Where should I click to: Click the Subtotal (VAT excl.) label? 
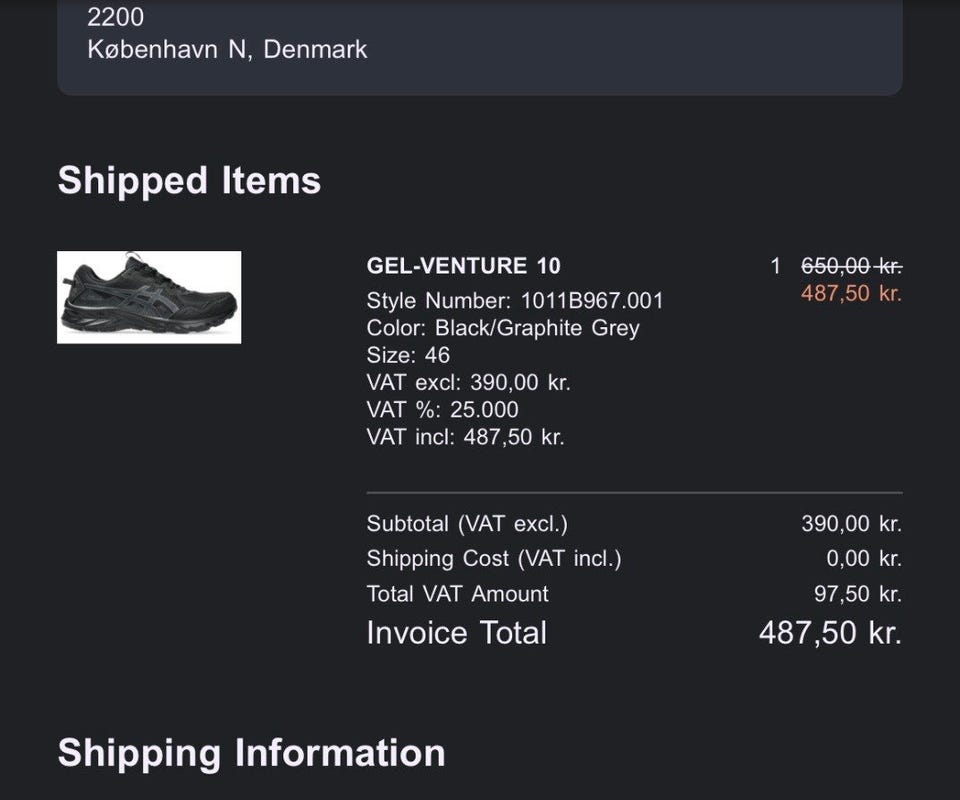point(467,524)
